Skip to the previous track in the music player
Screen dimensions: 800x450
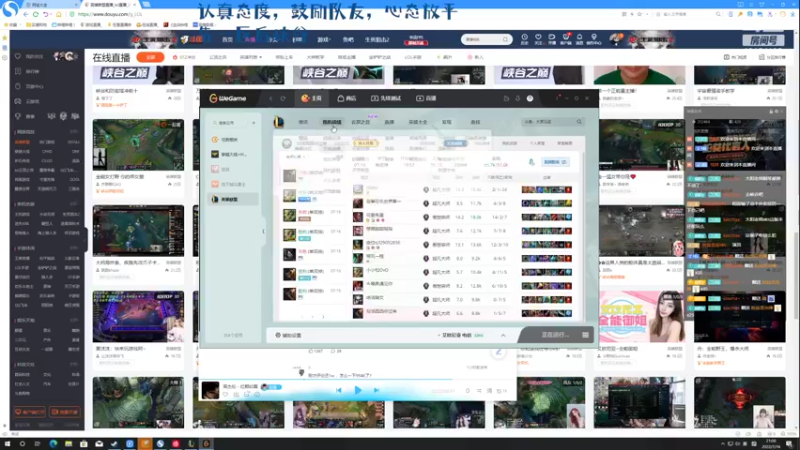pos(339,390)
